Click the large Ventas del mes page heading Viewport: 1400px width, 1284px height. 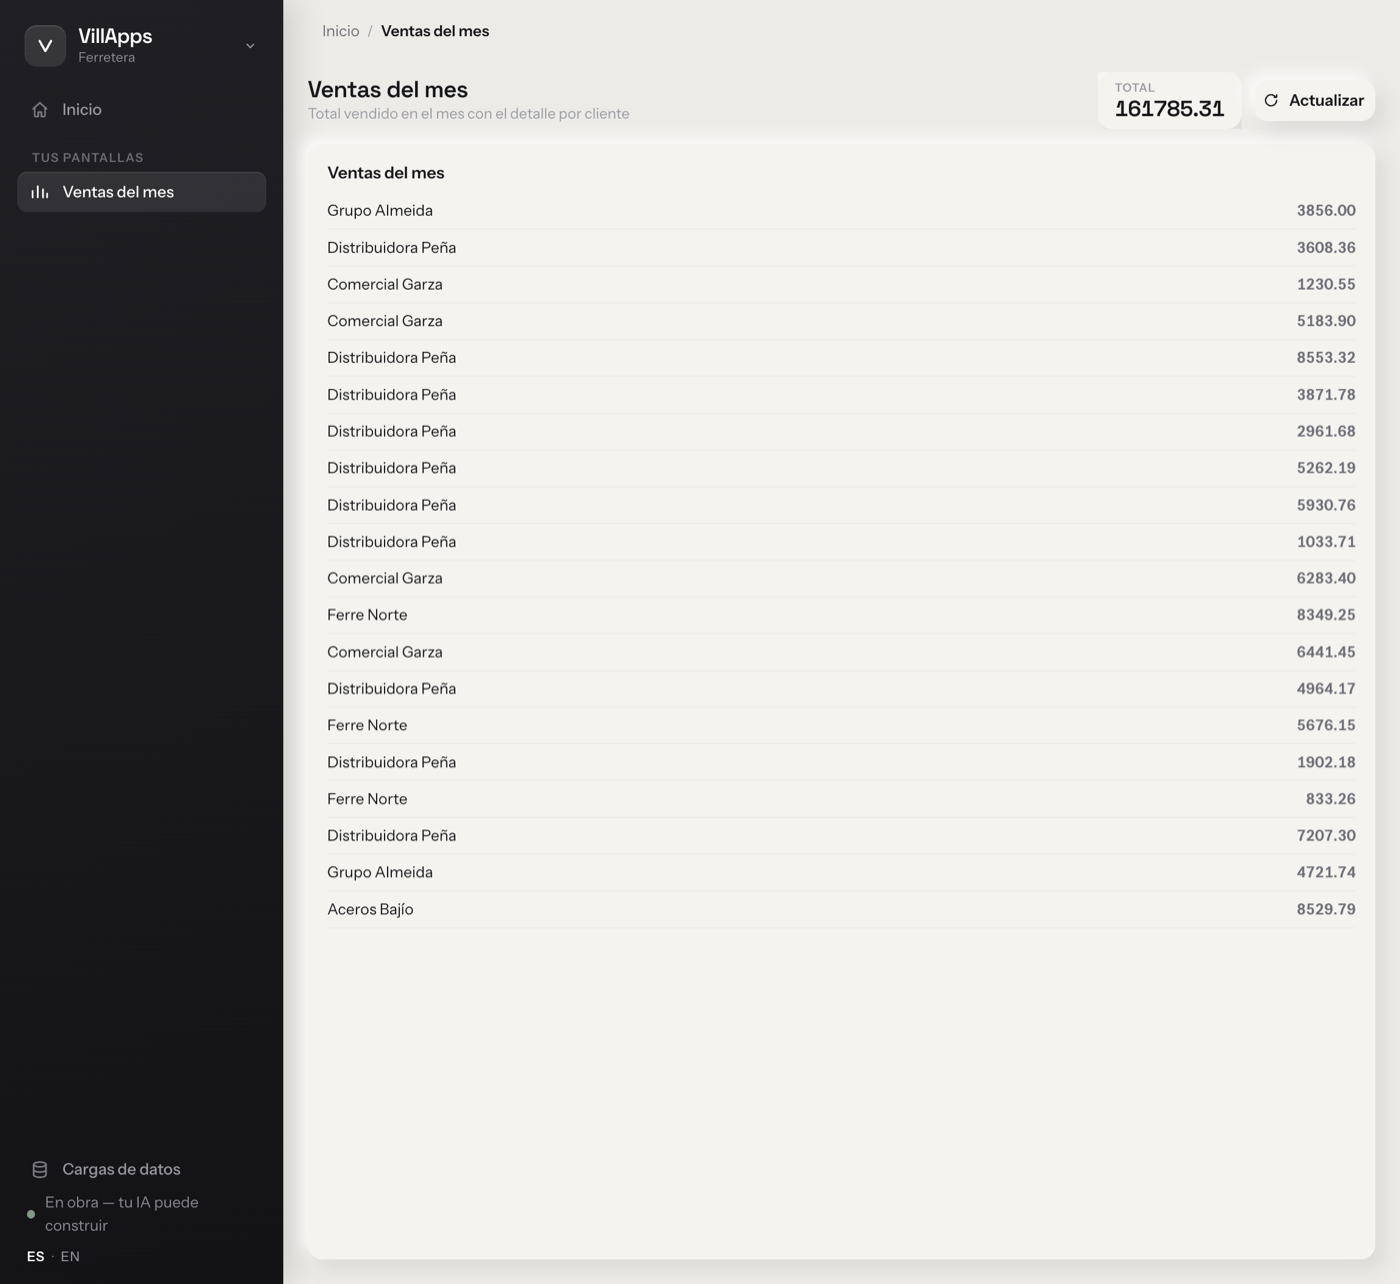[388, 89]
